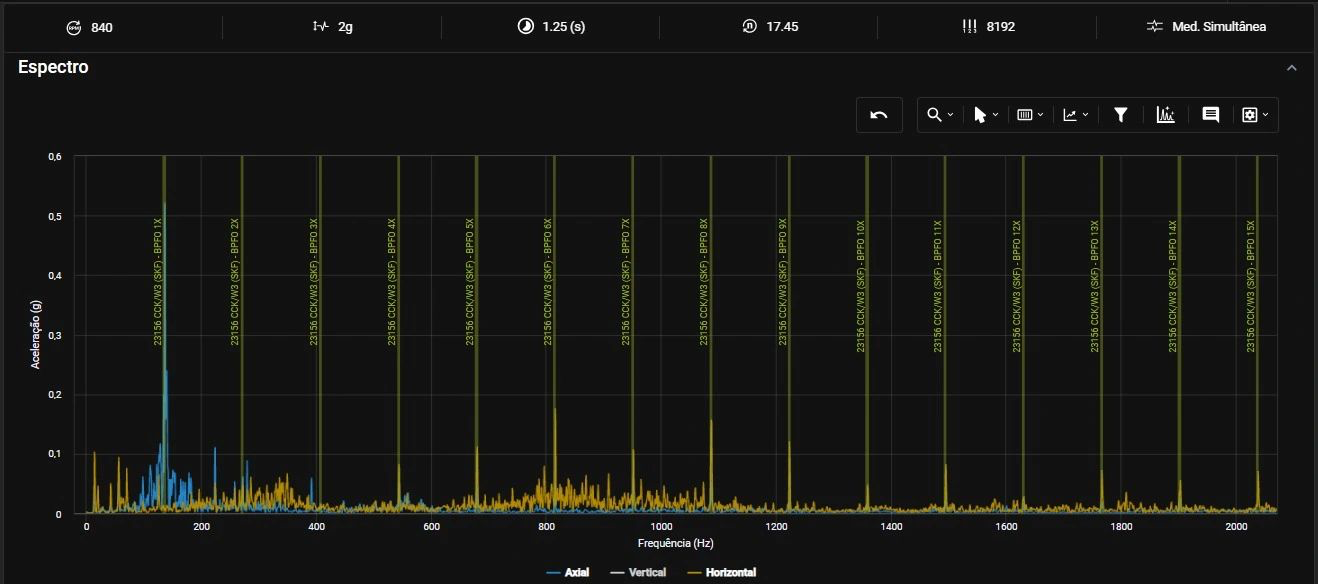The height and width of the screenshot is (584, 1318).
Task: Click the 840 RPM value
Action: tap(102, 27)
